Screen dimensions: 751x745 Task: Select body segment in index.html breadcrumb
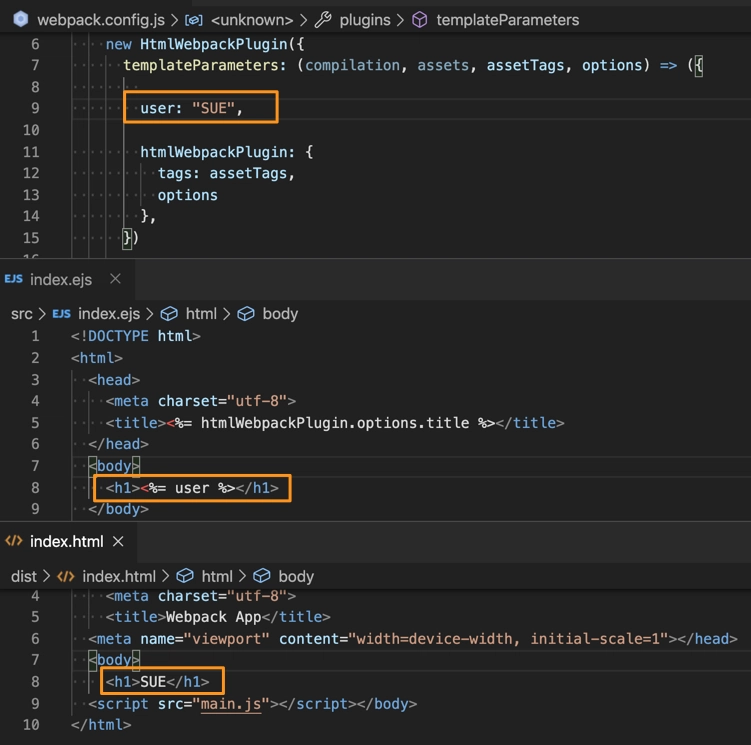[x=296, y=576]
